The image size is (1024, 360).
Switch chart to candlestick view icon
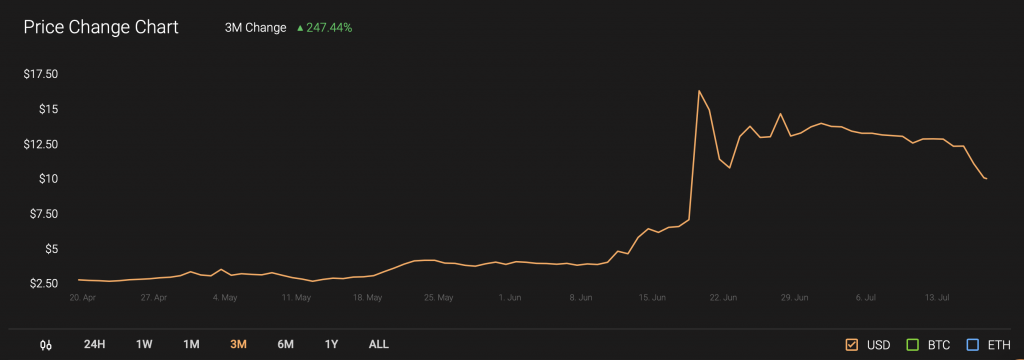(46, 345)
